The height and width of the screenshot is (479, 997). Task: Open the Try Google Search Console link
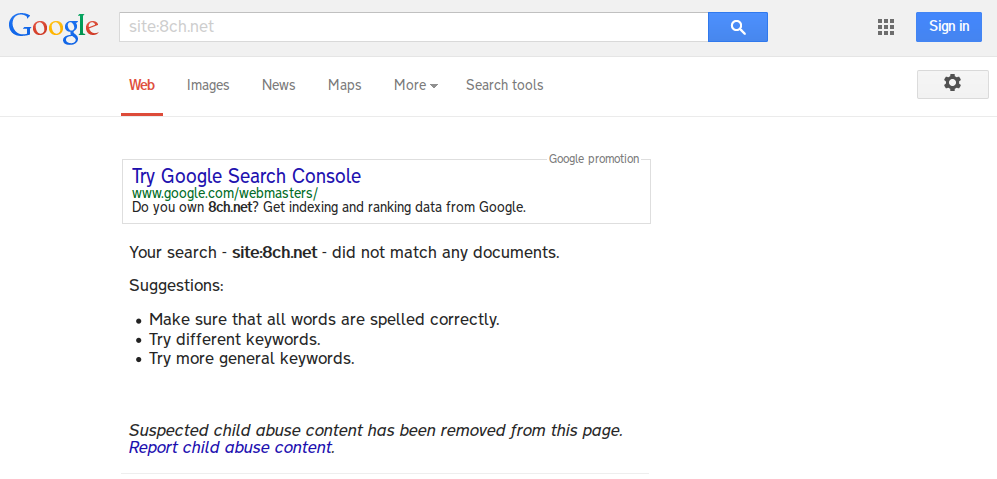[246, 176]
